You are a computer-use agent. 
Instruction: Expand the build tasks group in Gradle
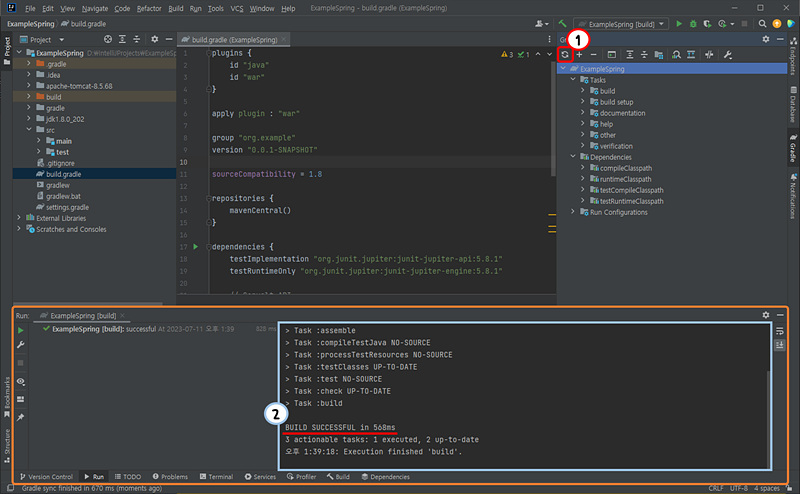pyautogui.click(x=583, y=91)
